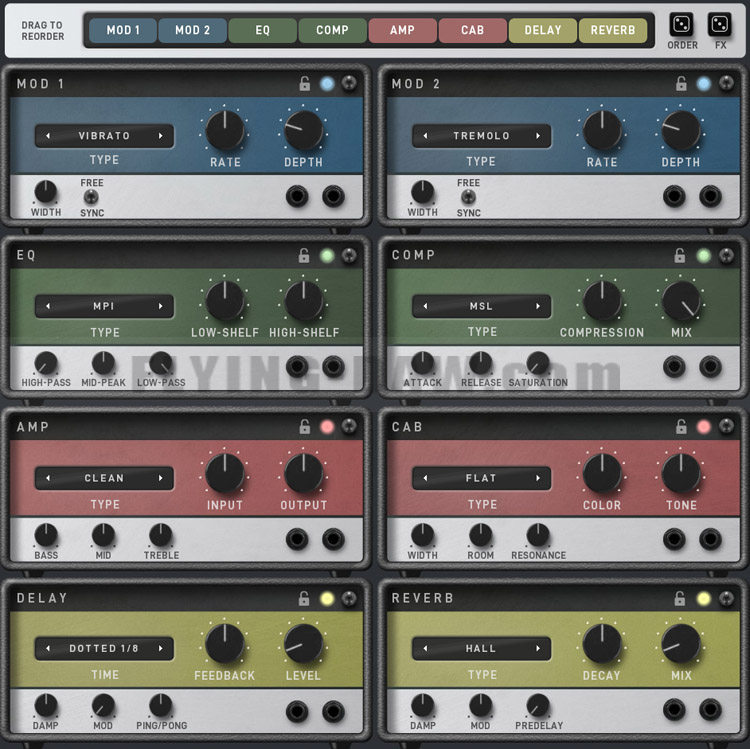750x749 pixels.
Task: Select EQ in the order bar
Action: [x=263, y=31]
